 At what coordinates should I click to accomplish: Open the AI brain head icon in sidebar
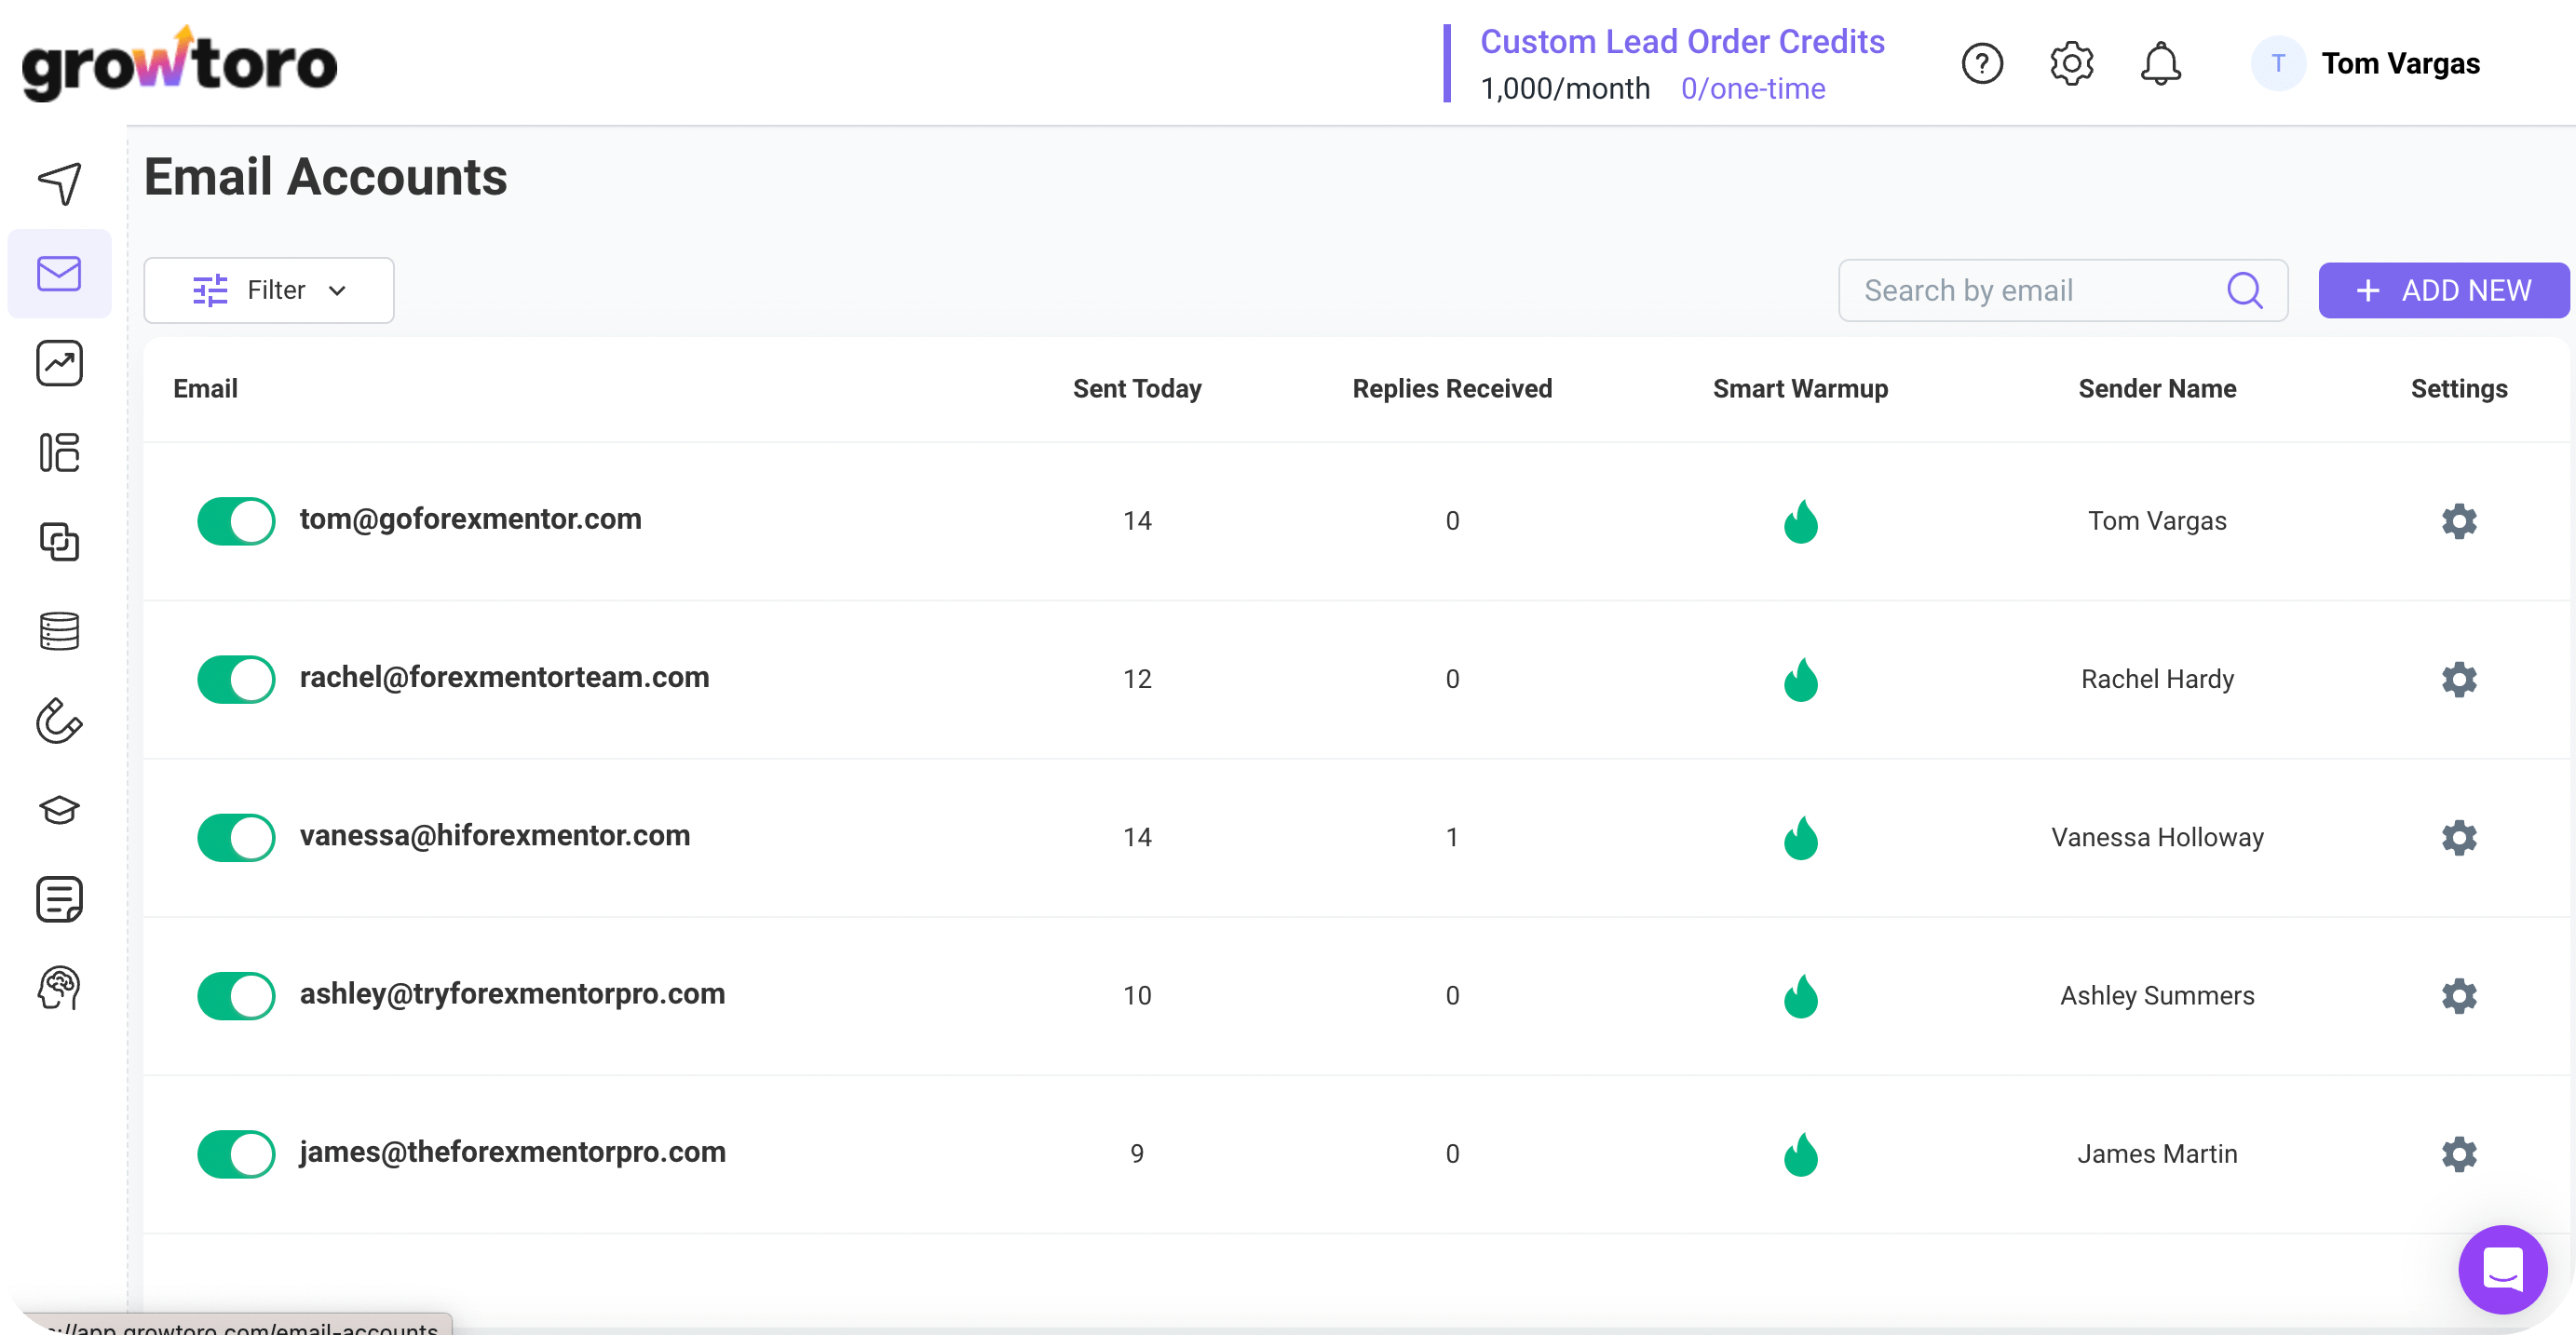coord(59,988)
